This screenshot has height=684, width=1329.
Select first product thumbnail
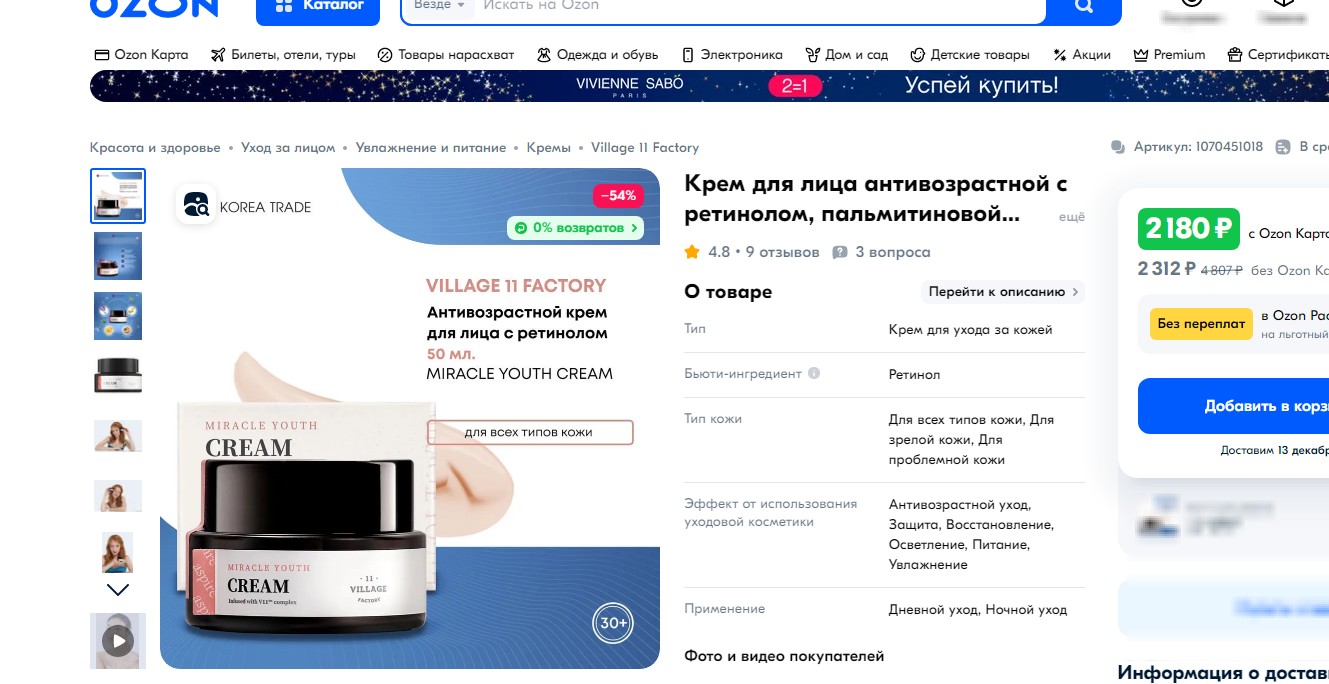coord(118,196)
